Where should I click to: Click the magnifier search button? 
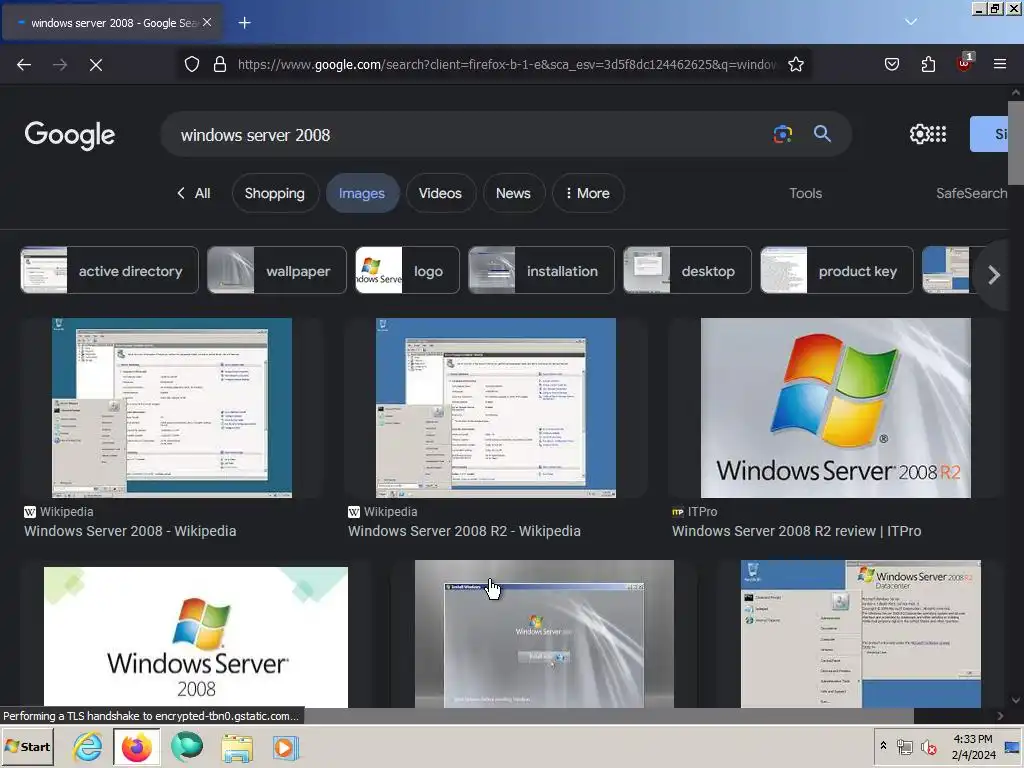pyautogui.click(x=822, y=134)
